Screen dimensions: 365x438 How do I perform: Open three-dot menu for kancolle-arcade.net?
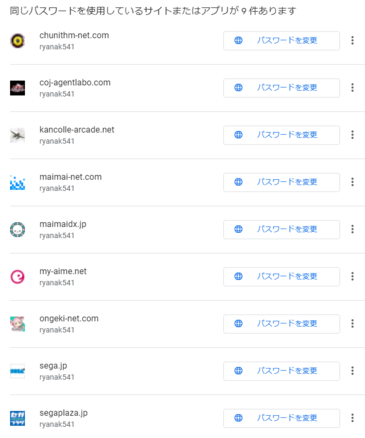point(352,135)
